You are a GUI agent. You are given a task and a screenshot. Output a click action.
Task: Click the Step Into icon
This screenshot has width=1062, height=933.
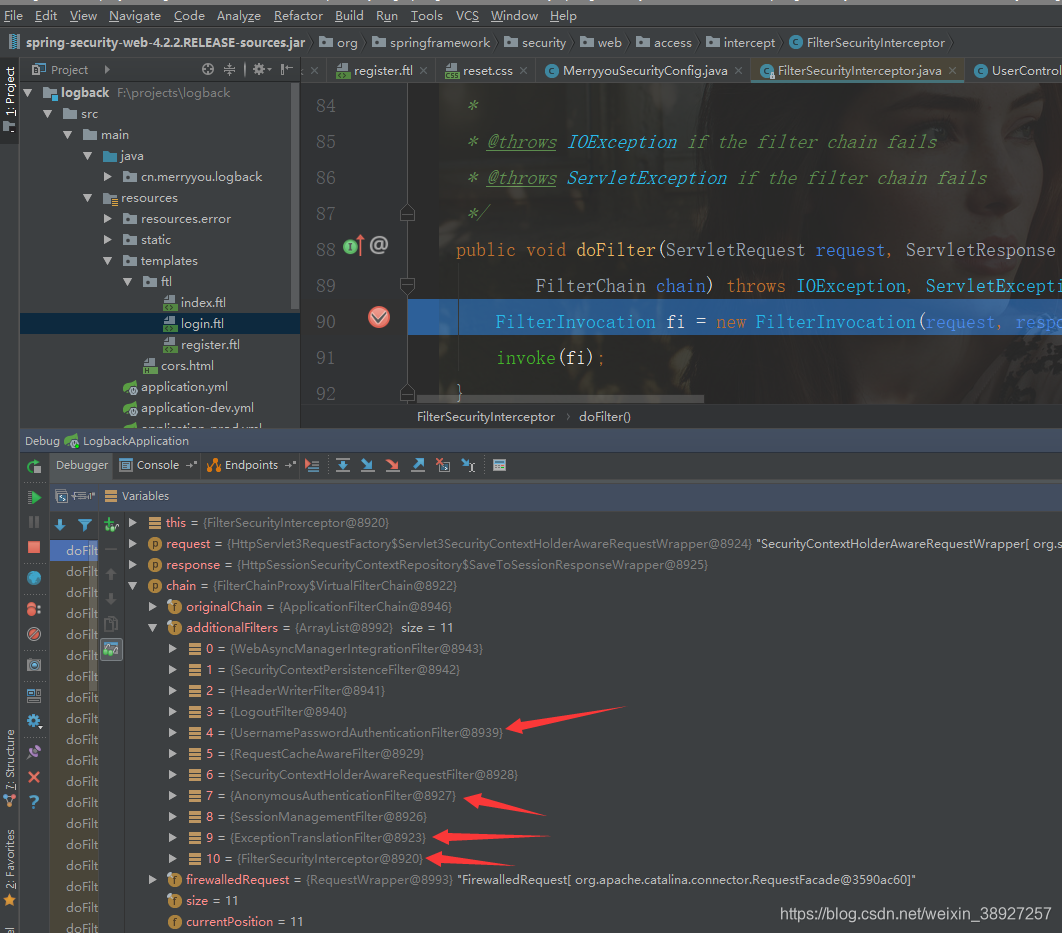click(368, 465)
